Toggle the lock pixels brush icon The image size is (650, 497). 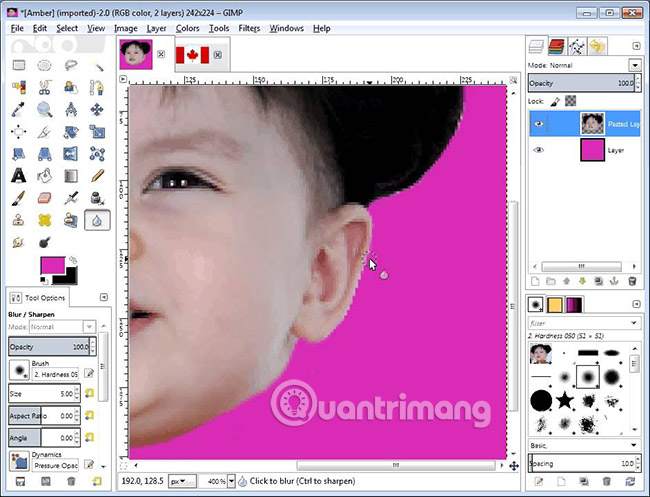555,101
